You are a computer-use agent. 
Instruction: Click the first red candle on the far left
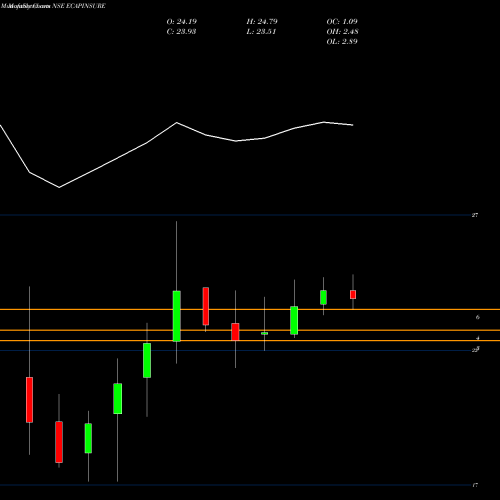point(29,400)
